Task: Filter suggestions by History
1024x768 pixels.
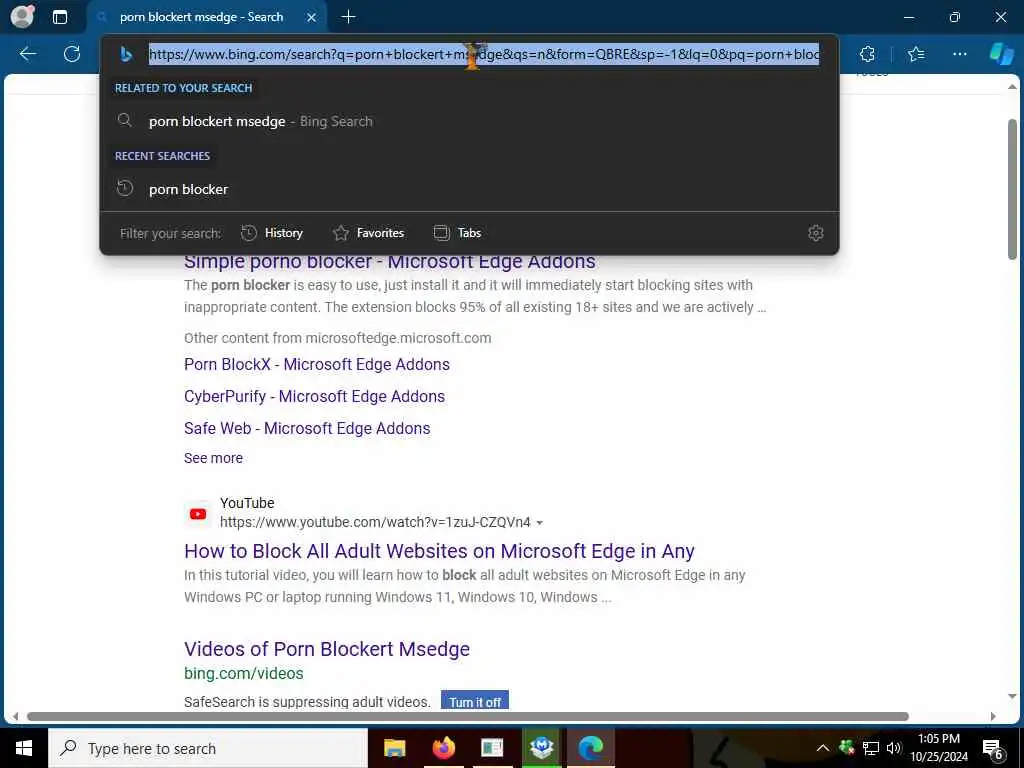Action: point(272,233)
